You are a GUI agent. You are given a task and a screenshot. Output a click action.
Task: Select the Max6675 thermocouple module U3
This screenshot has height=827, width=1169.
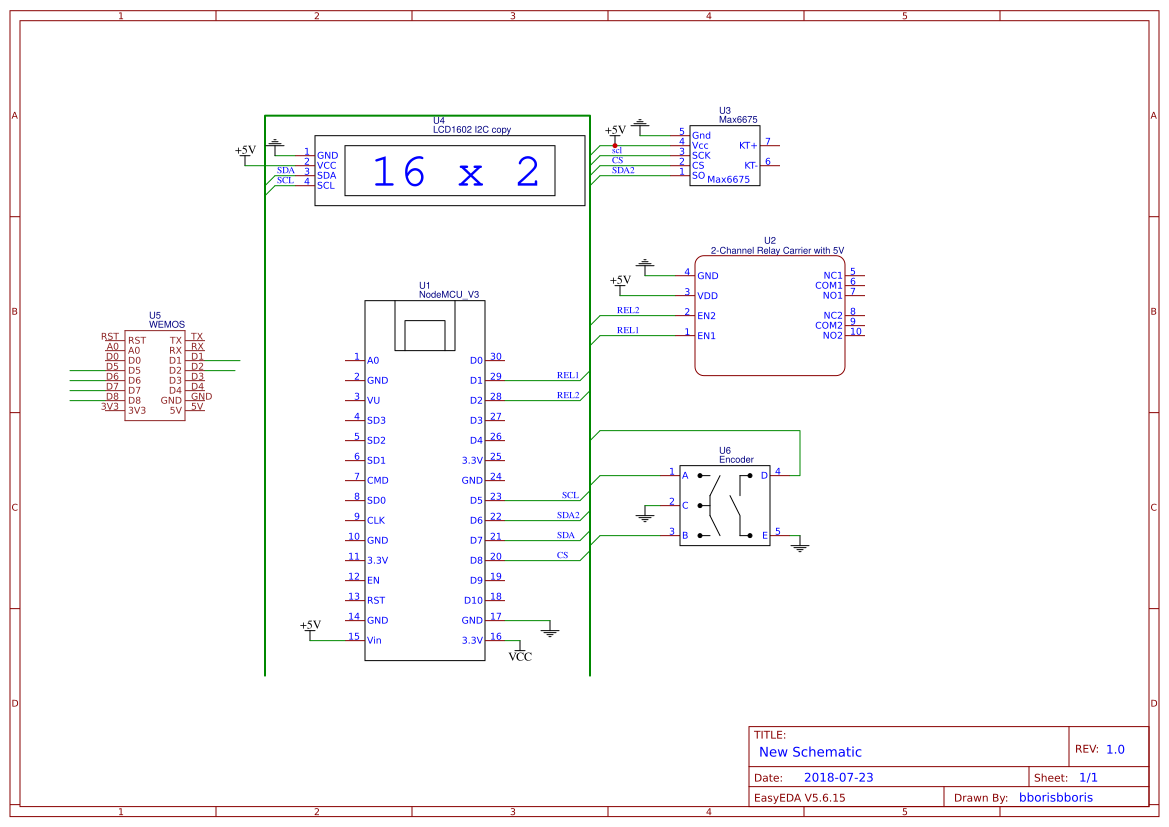coord(725,155)
